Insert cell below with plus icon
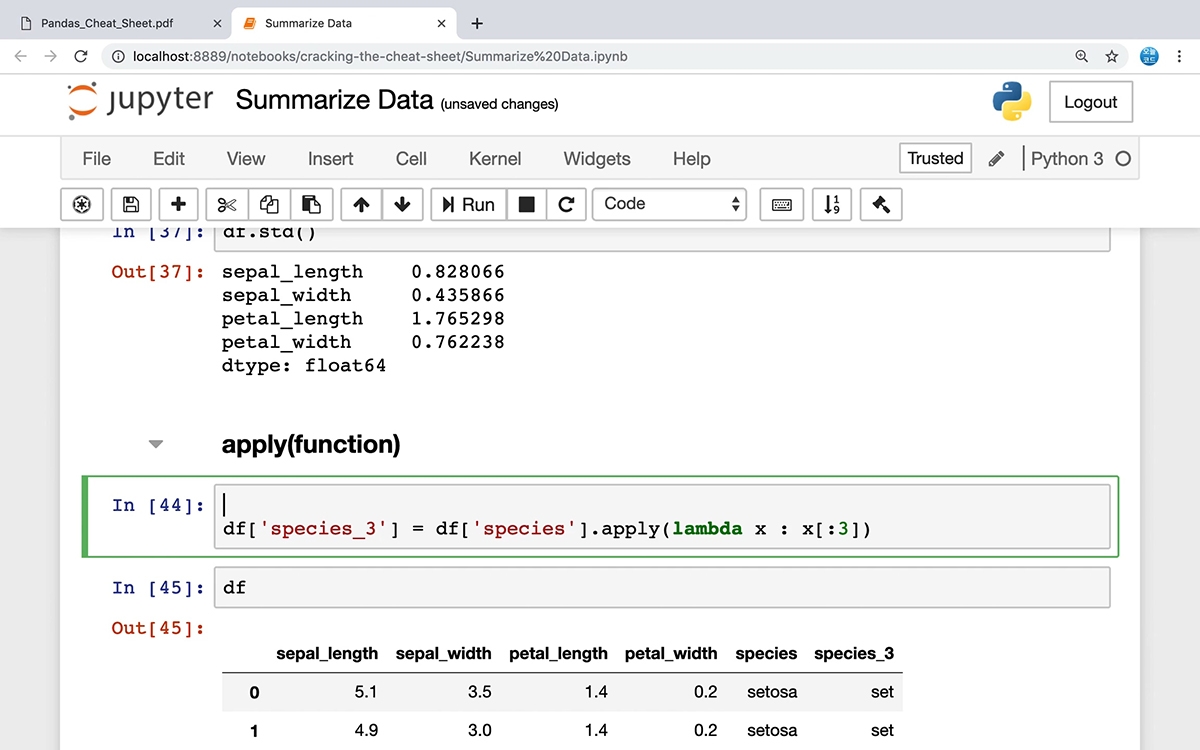The image size is (1200, 750). coord(178,204)
